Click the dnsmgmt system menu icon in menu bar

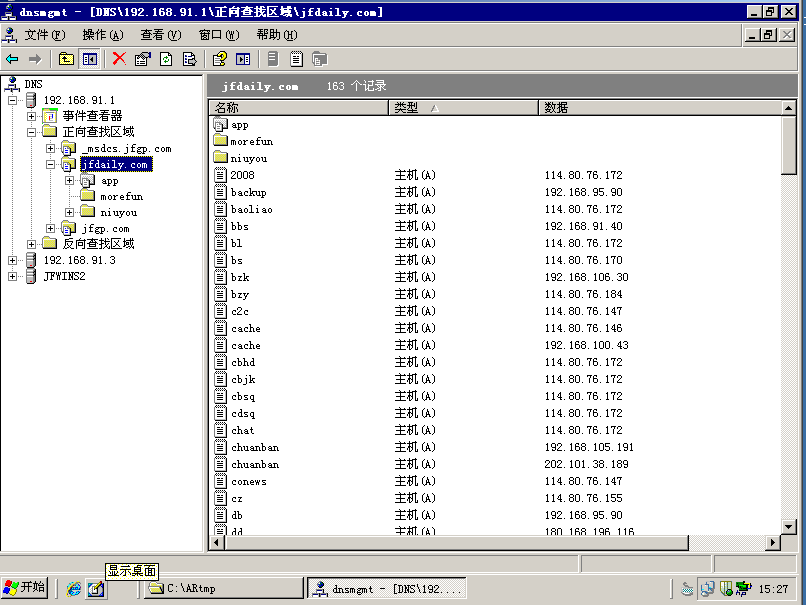[9, 35]
